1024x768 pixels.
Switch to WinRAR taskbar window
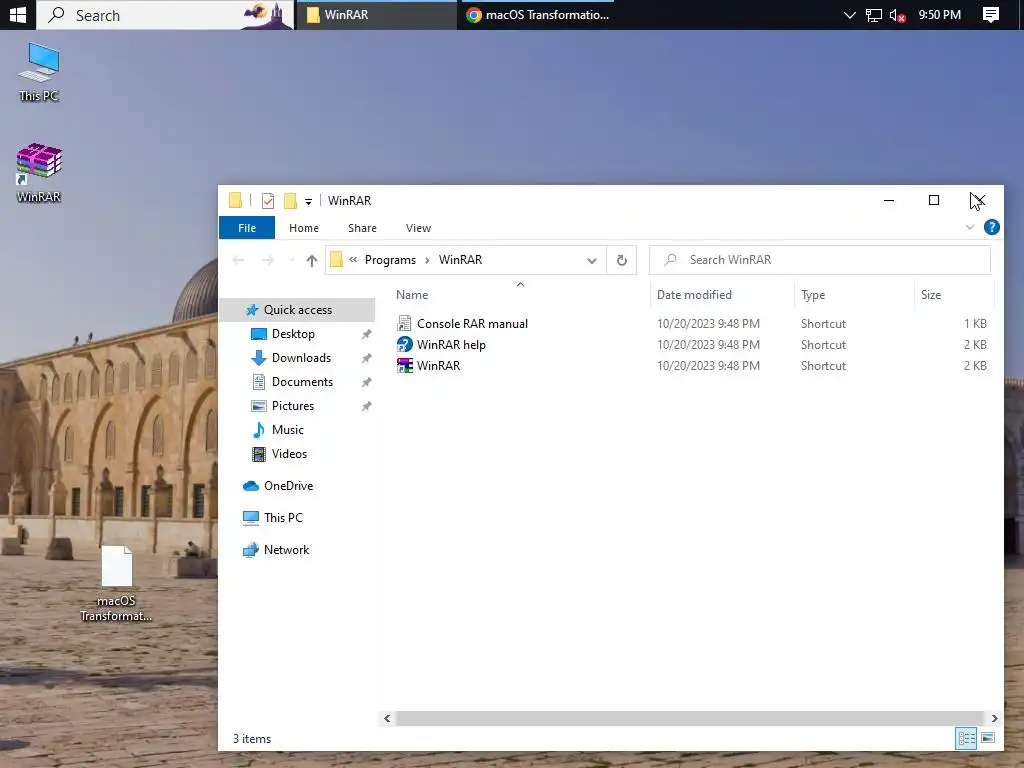(377, 14)
